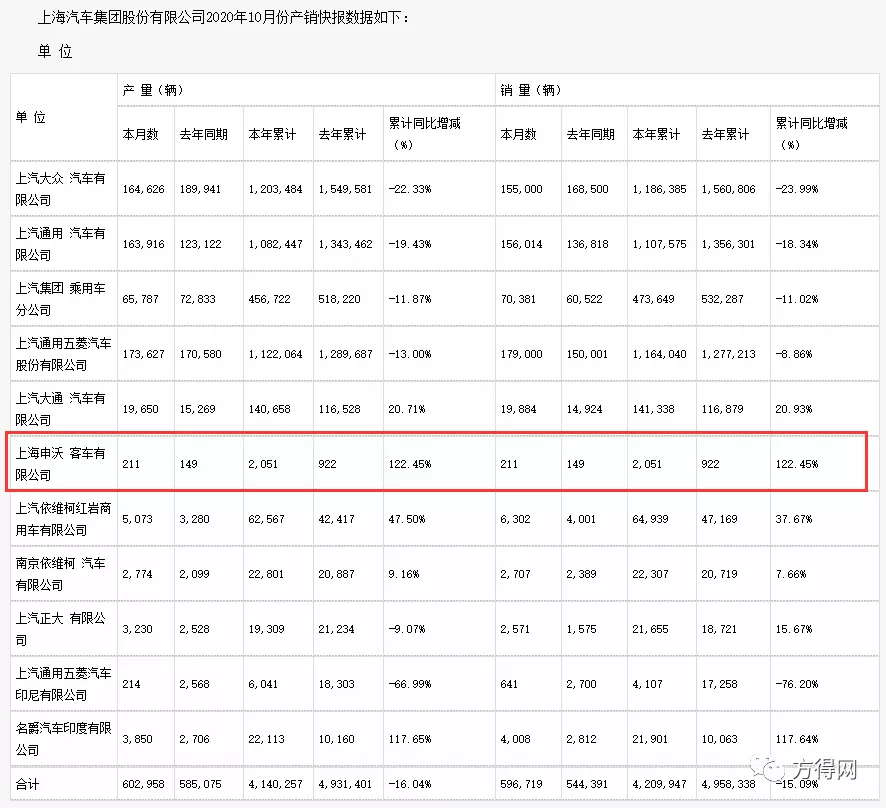
Task: Select the value 518,220
Action: tap(339, 299)
